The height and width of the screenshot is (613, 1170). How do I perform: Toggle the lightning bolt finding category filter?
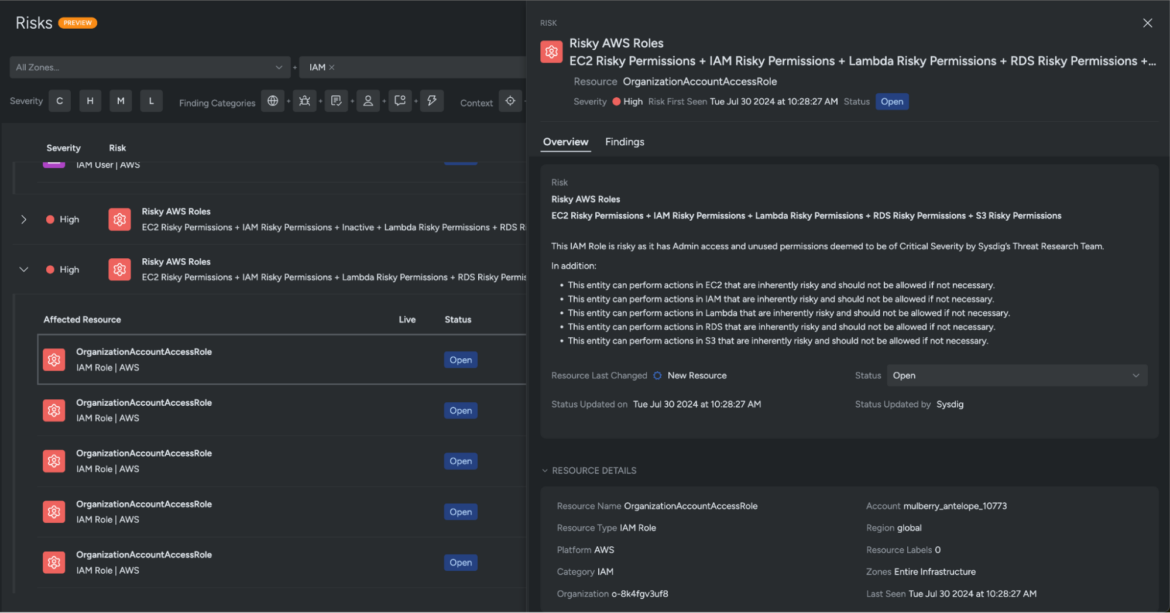point(432,101)
